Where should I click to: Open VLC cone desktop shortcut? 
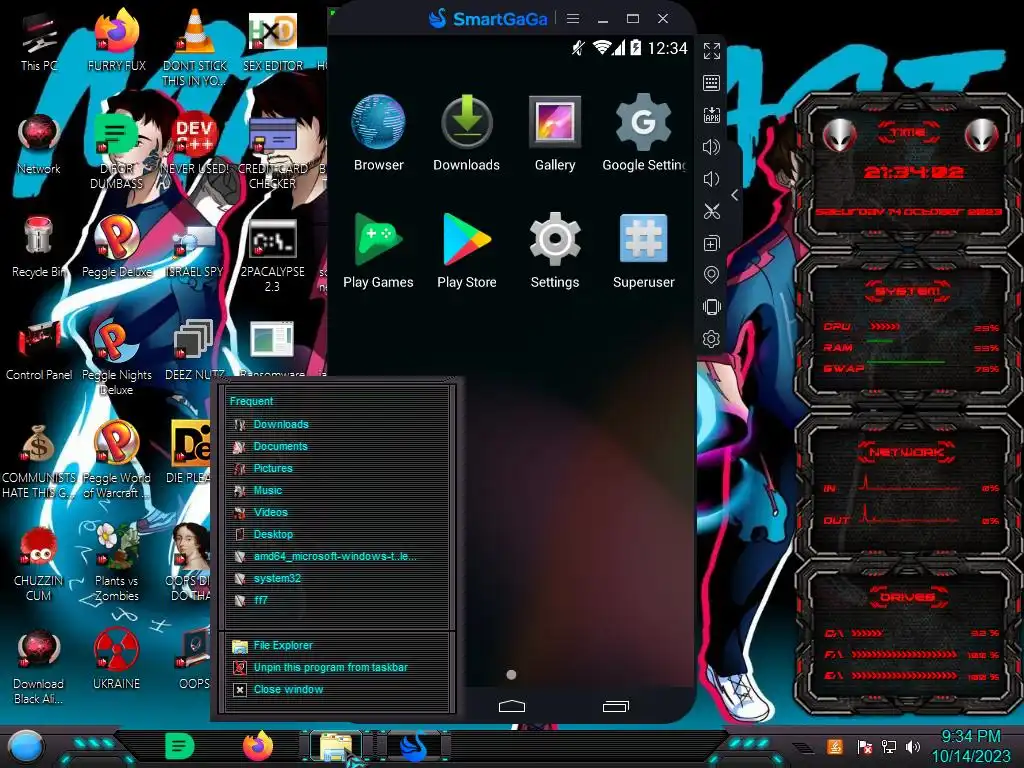(x=195, y=47)
